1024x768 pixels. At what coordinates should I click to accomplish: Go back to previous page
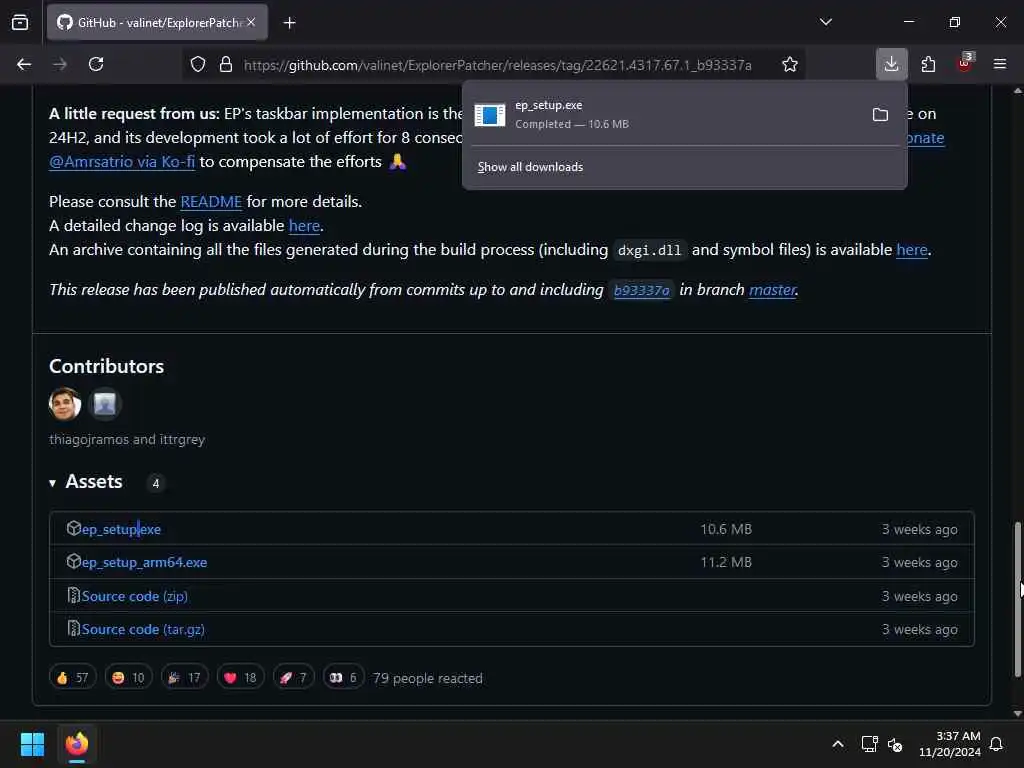tap(24, 64)
